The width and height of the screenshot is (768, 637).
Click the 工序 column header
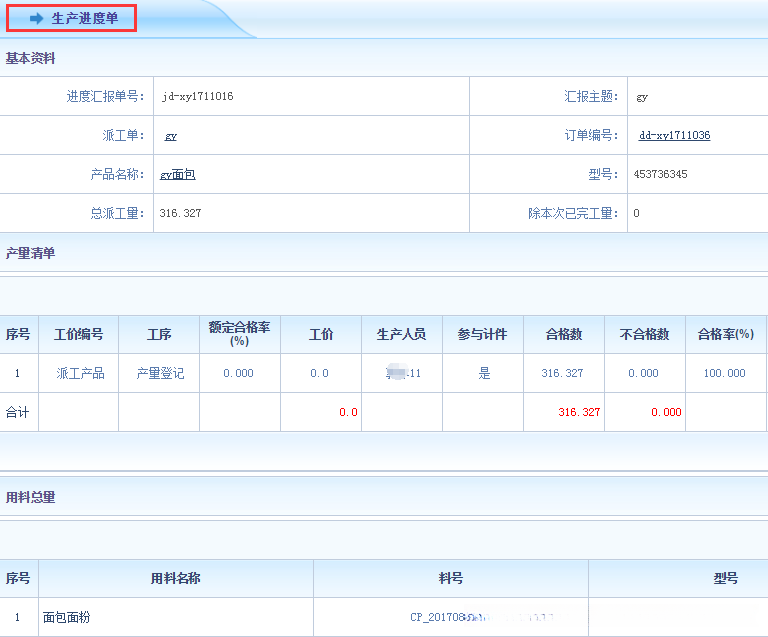159,334
